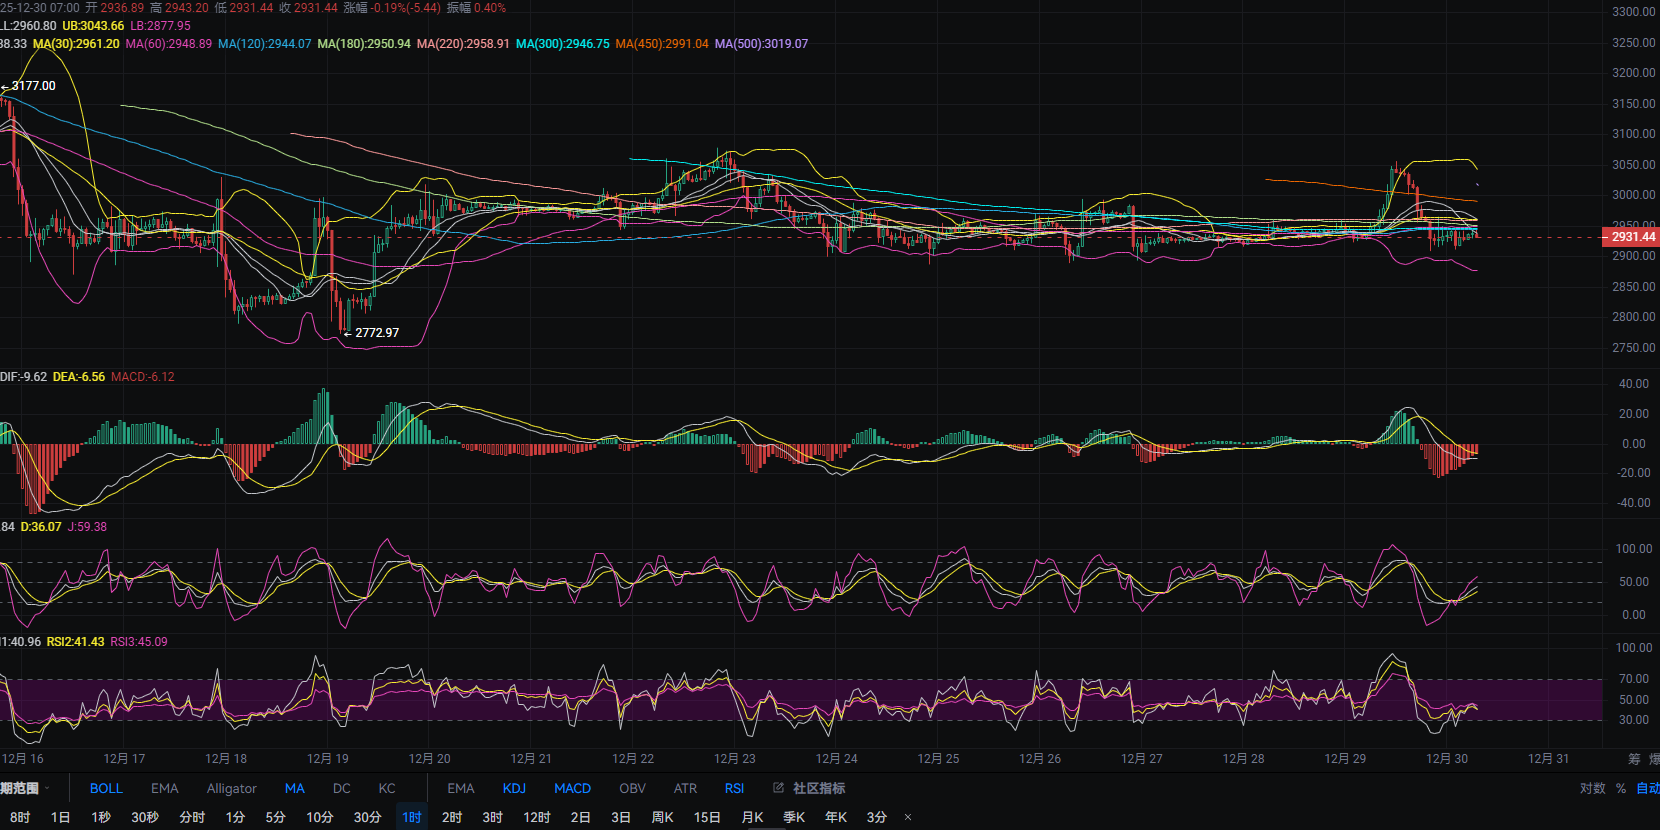Toggle the BOLL overlay indicator
Screen dimensions: 1660x830
pyautogui.click(x=106, y=788)
